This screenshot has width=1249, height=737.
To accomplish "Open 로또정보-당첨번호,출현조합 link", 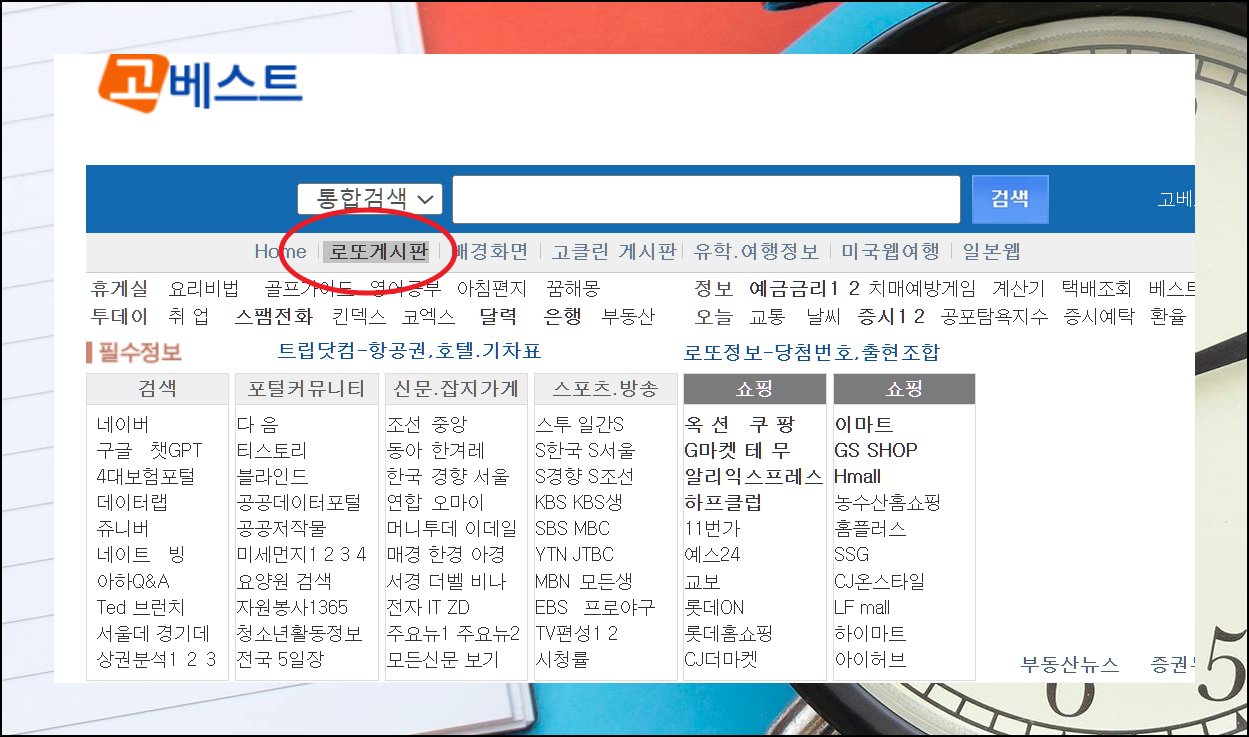I will click(812, 352).
